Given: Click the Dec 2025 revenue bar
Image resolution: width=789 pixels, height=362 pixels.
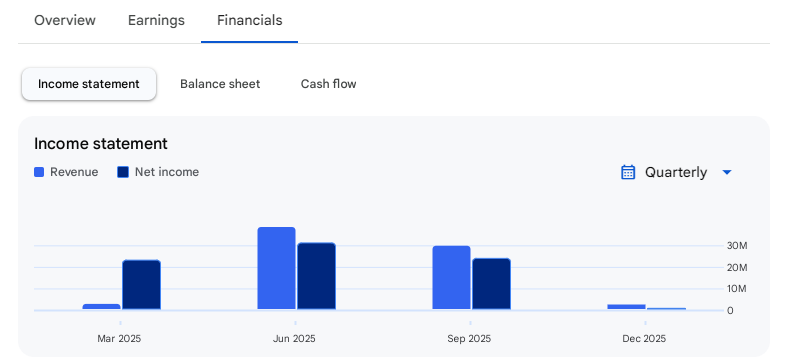Looking at the screenshot, I should pyautogui.click(x=626, y=307).
